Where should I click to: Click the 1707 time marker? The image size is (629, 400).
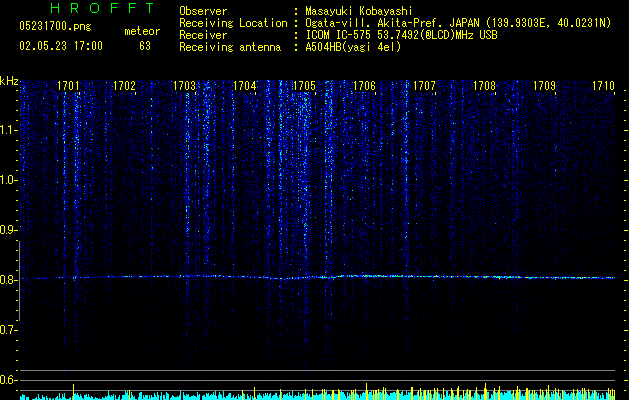click(424, 86)
